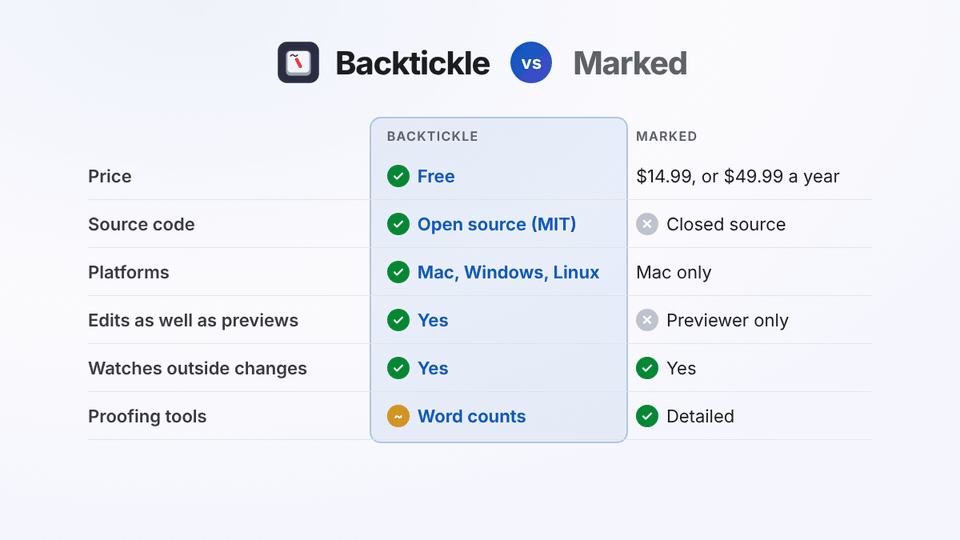Click the blue 'Free' text

click(436, 176)
